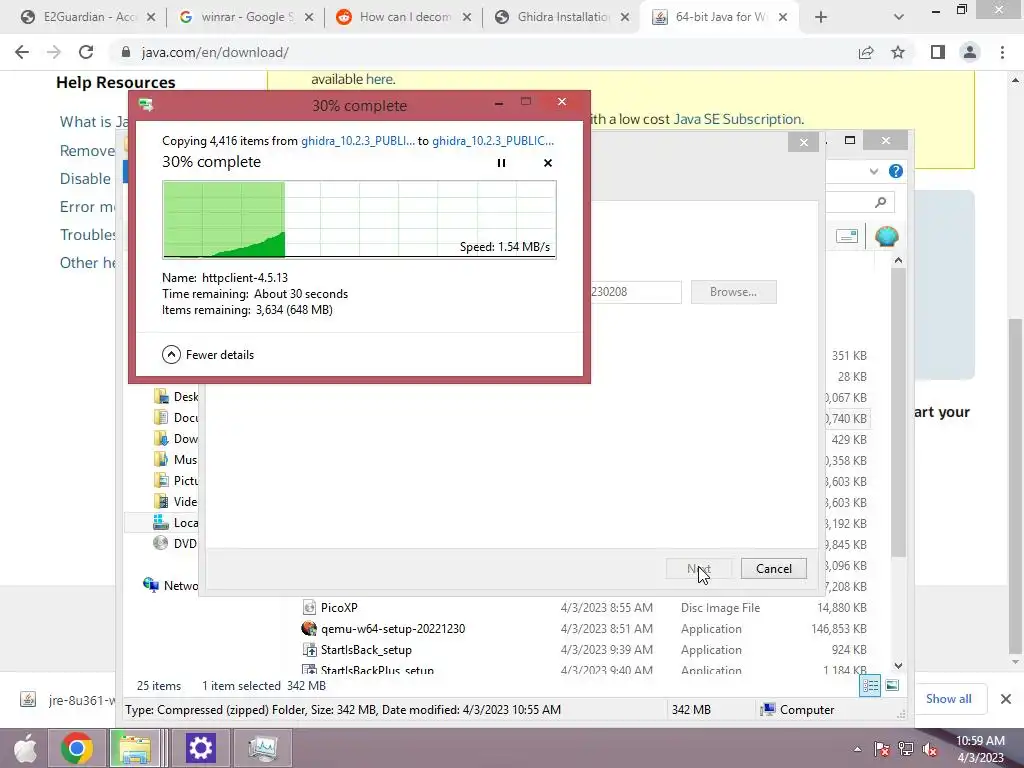Viewport: 1024px width, 768px height.
Task: Go back in Chrome
Action: pos(22,52)
